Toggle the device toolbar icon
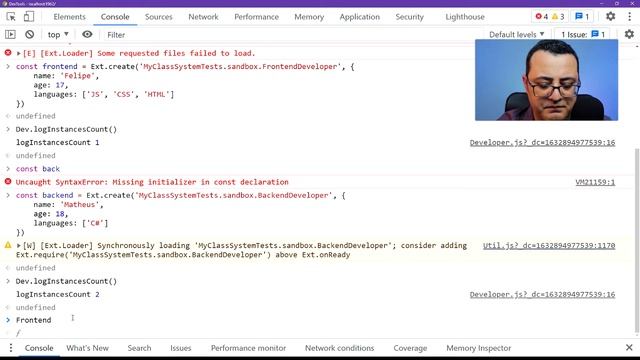The image size is (640, 360). [x=29, y=17]
